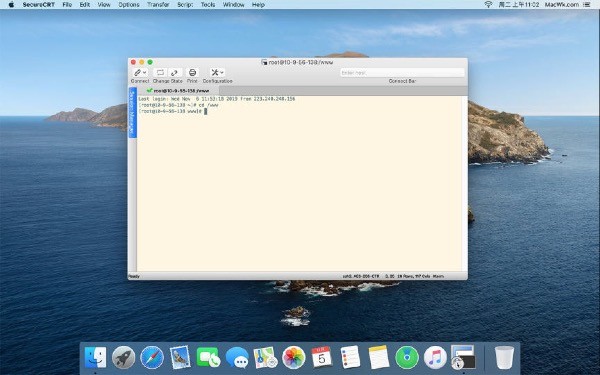Open the Options menu
The image size is (600, 375).
129,5
